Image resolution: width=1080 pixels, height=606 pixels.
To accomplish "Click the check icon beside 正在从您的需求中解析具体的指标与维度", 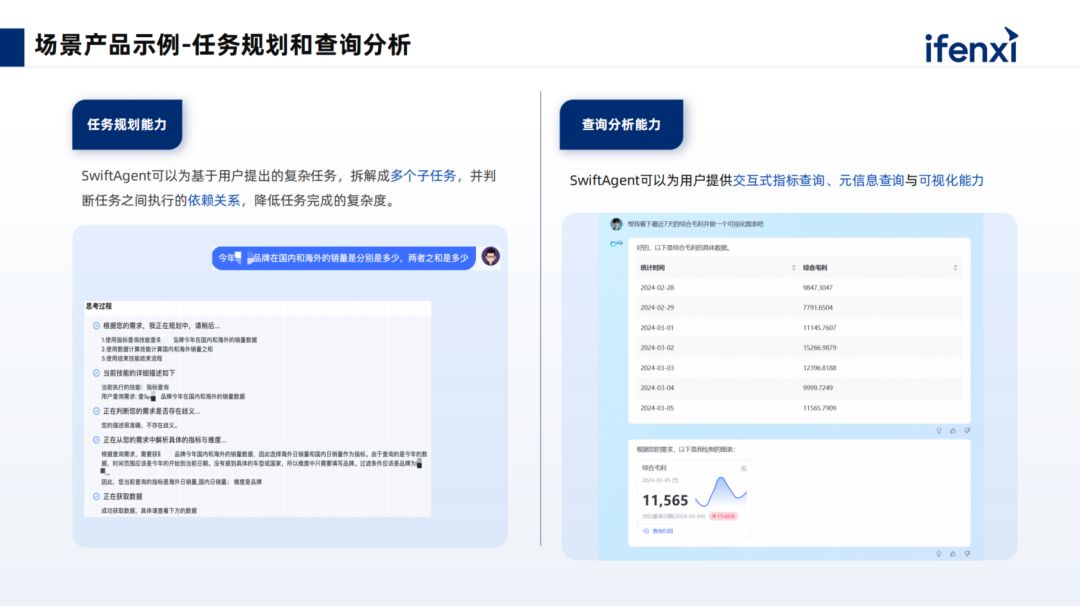I will point(96,439).
